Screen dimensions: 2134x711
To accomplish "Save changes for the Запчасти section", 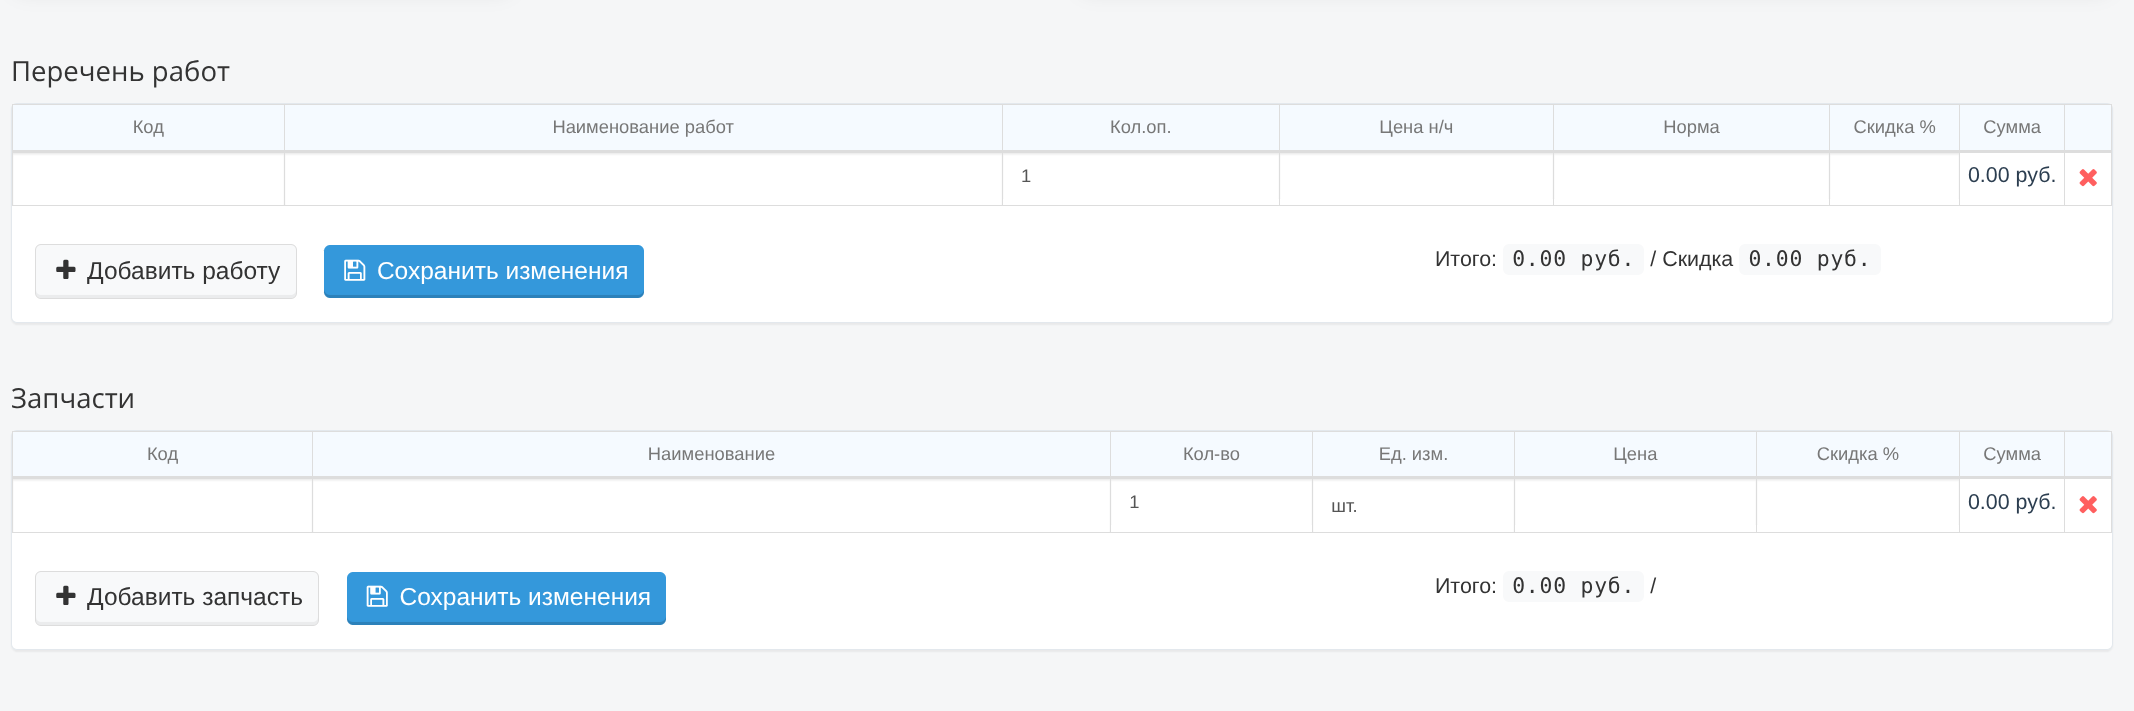I will [x=506, y=598].
